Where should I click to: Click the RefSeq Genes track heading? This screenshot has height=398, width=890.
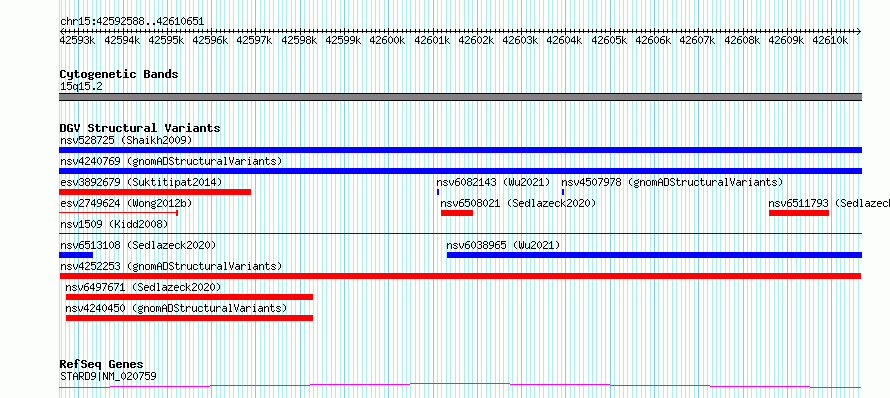(101, 364)
